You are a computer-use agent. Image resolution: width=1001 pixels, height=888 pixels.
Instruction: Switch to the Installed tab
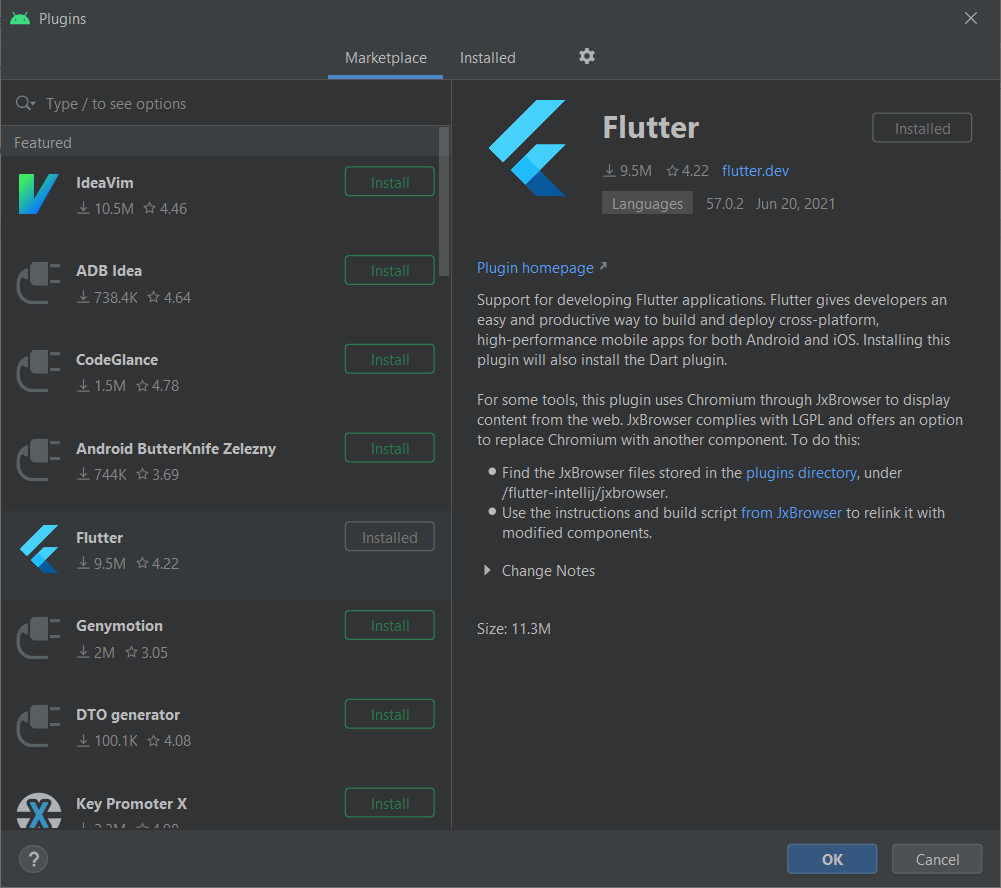[x=488, y=58]
